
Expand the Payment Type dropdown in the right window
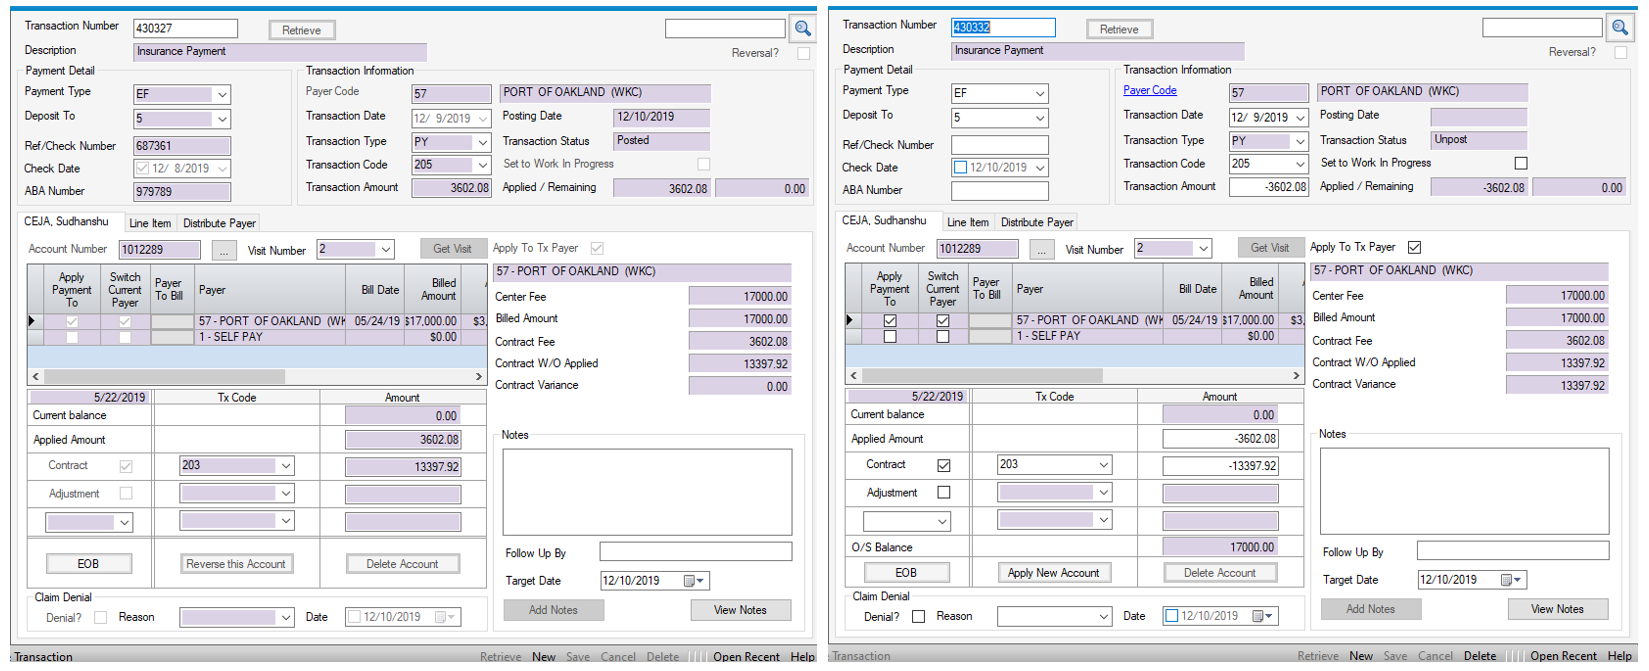[x=1039, y=93]
